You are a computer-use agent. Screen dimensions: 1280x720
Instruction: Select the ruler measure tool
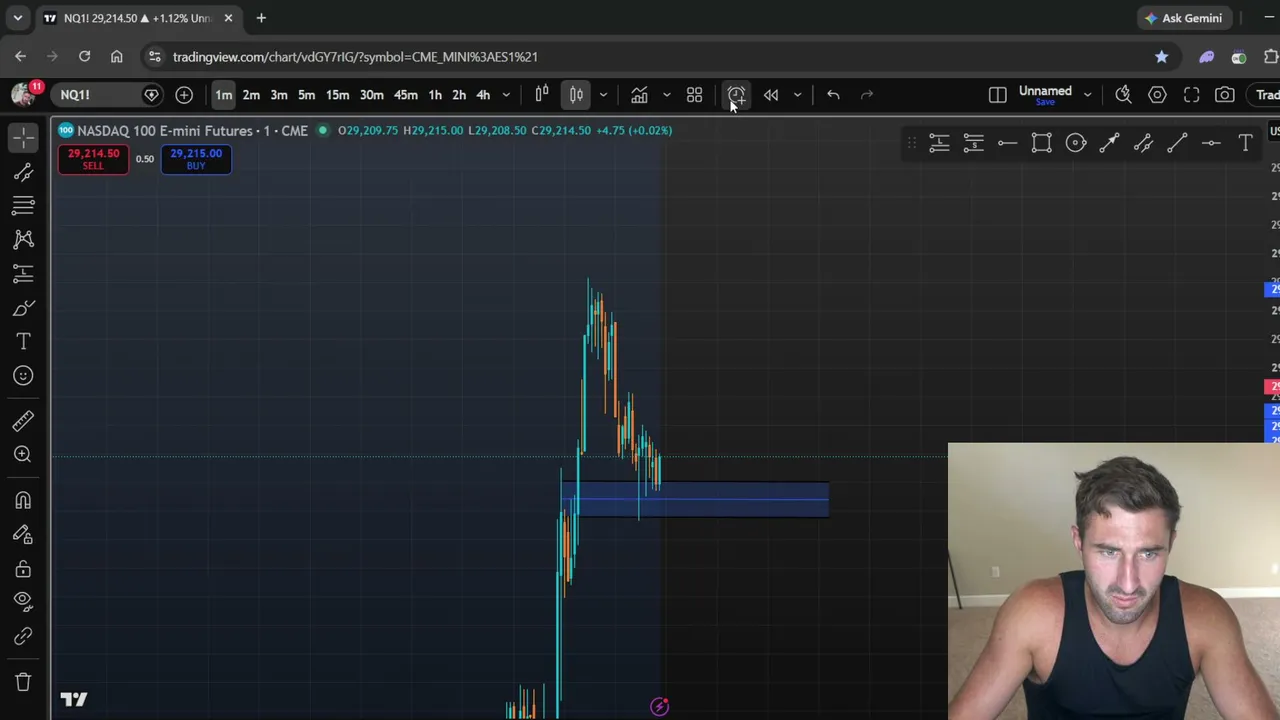click(23, 420)
